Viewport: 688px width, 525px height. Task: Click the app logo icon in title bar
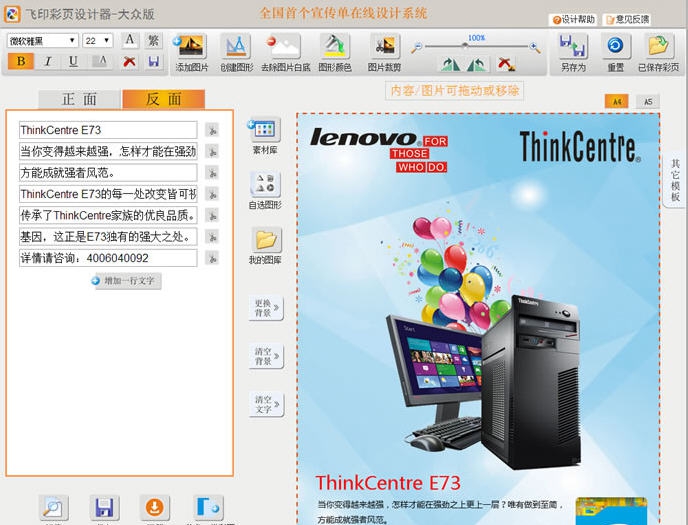pos(12,14)
